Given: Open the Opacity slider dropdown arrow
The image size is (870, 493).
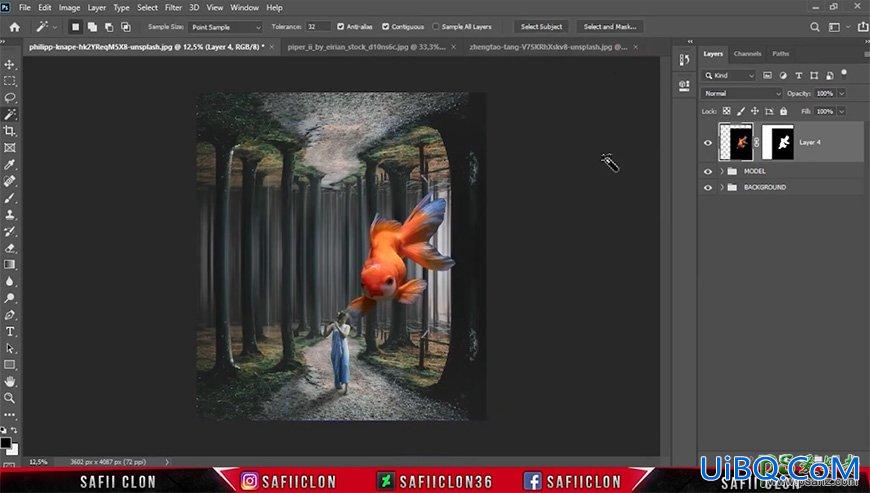Looking at the screenshot, I should [842, 94].
